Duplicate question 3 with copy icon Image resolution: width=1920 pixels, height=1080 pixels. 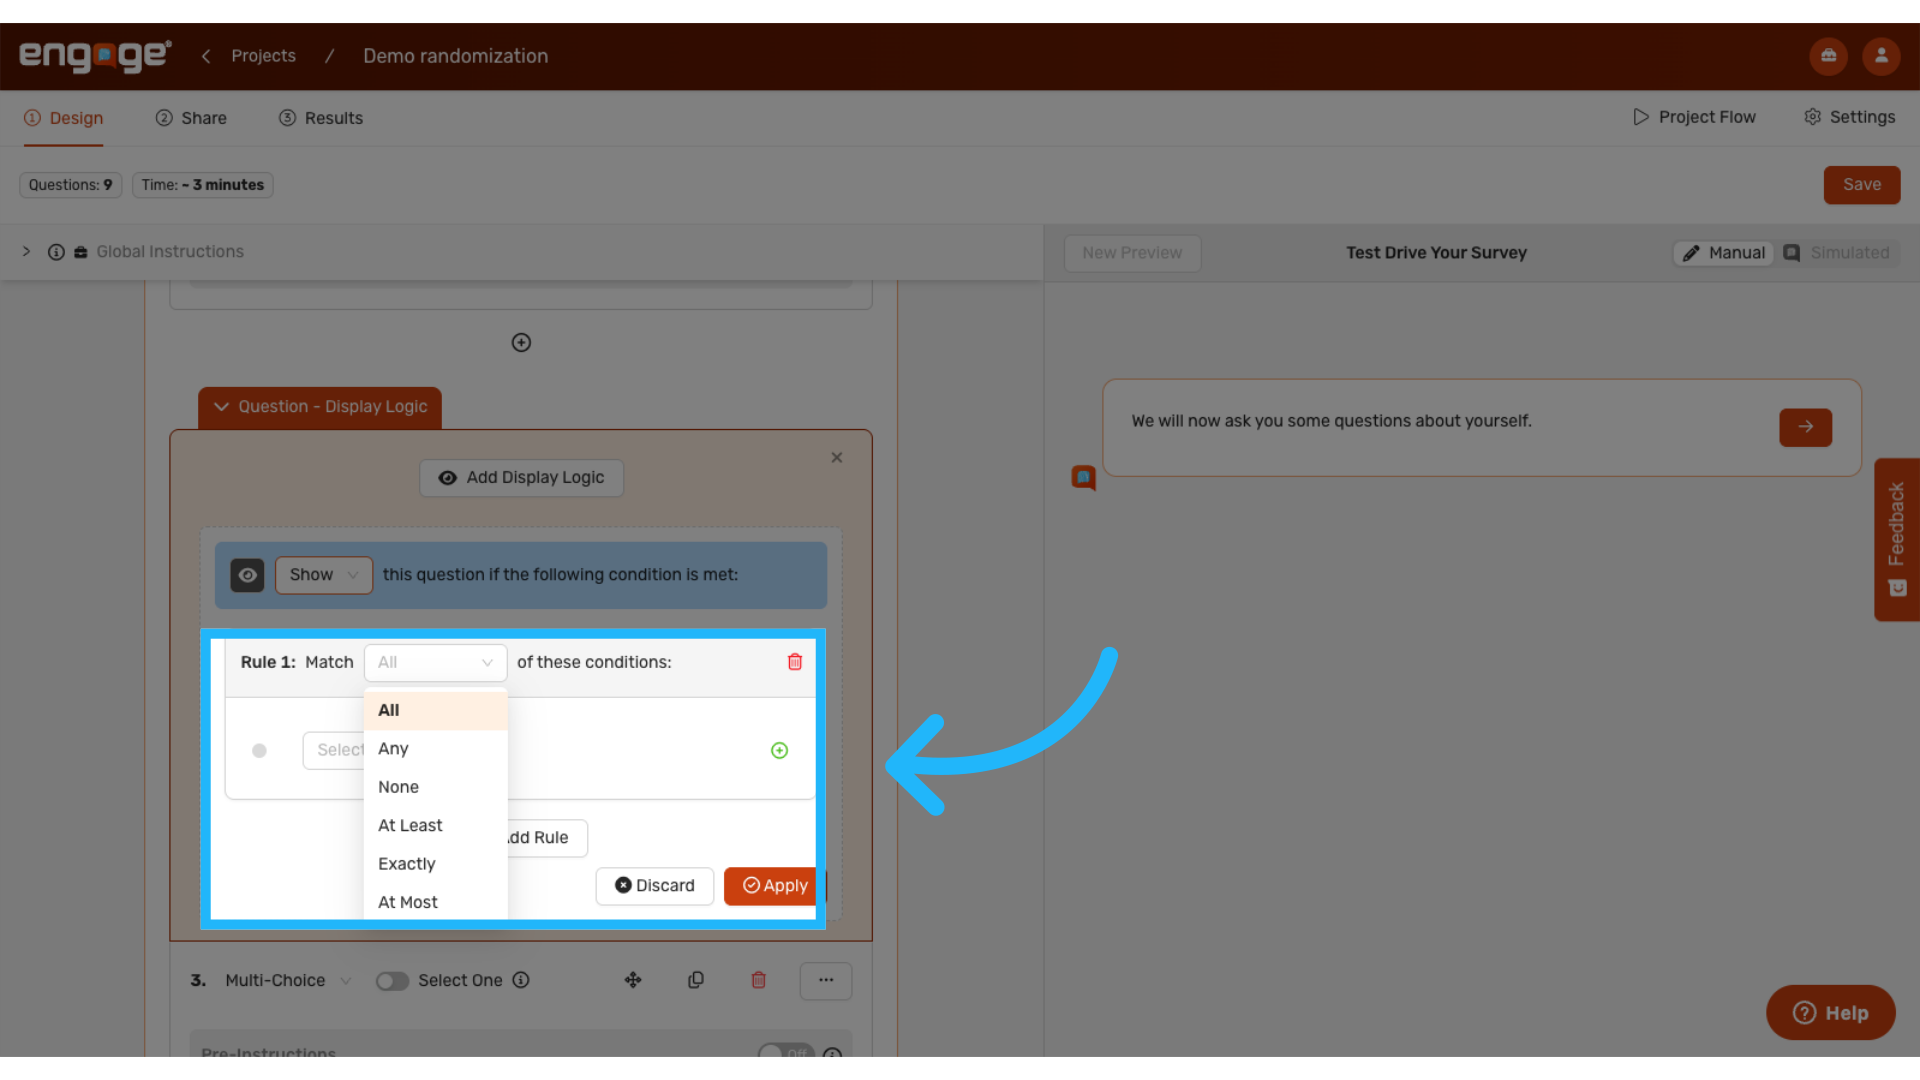696,980
